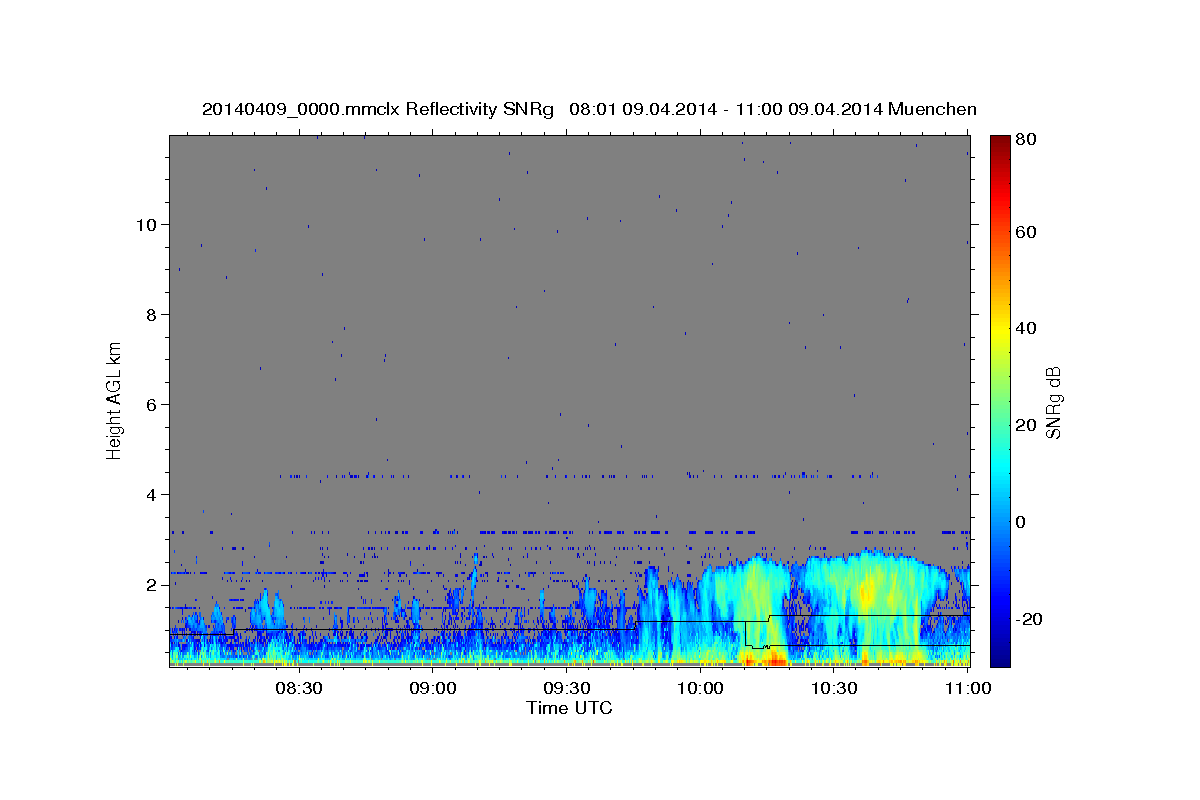The width and height of the screenshot is (1200, 800).
Task: Click the plot title '20140409_0000.mmclx Reflectivity SNRg'
Action: 377,109
